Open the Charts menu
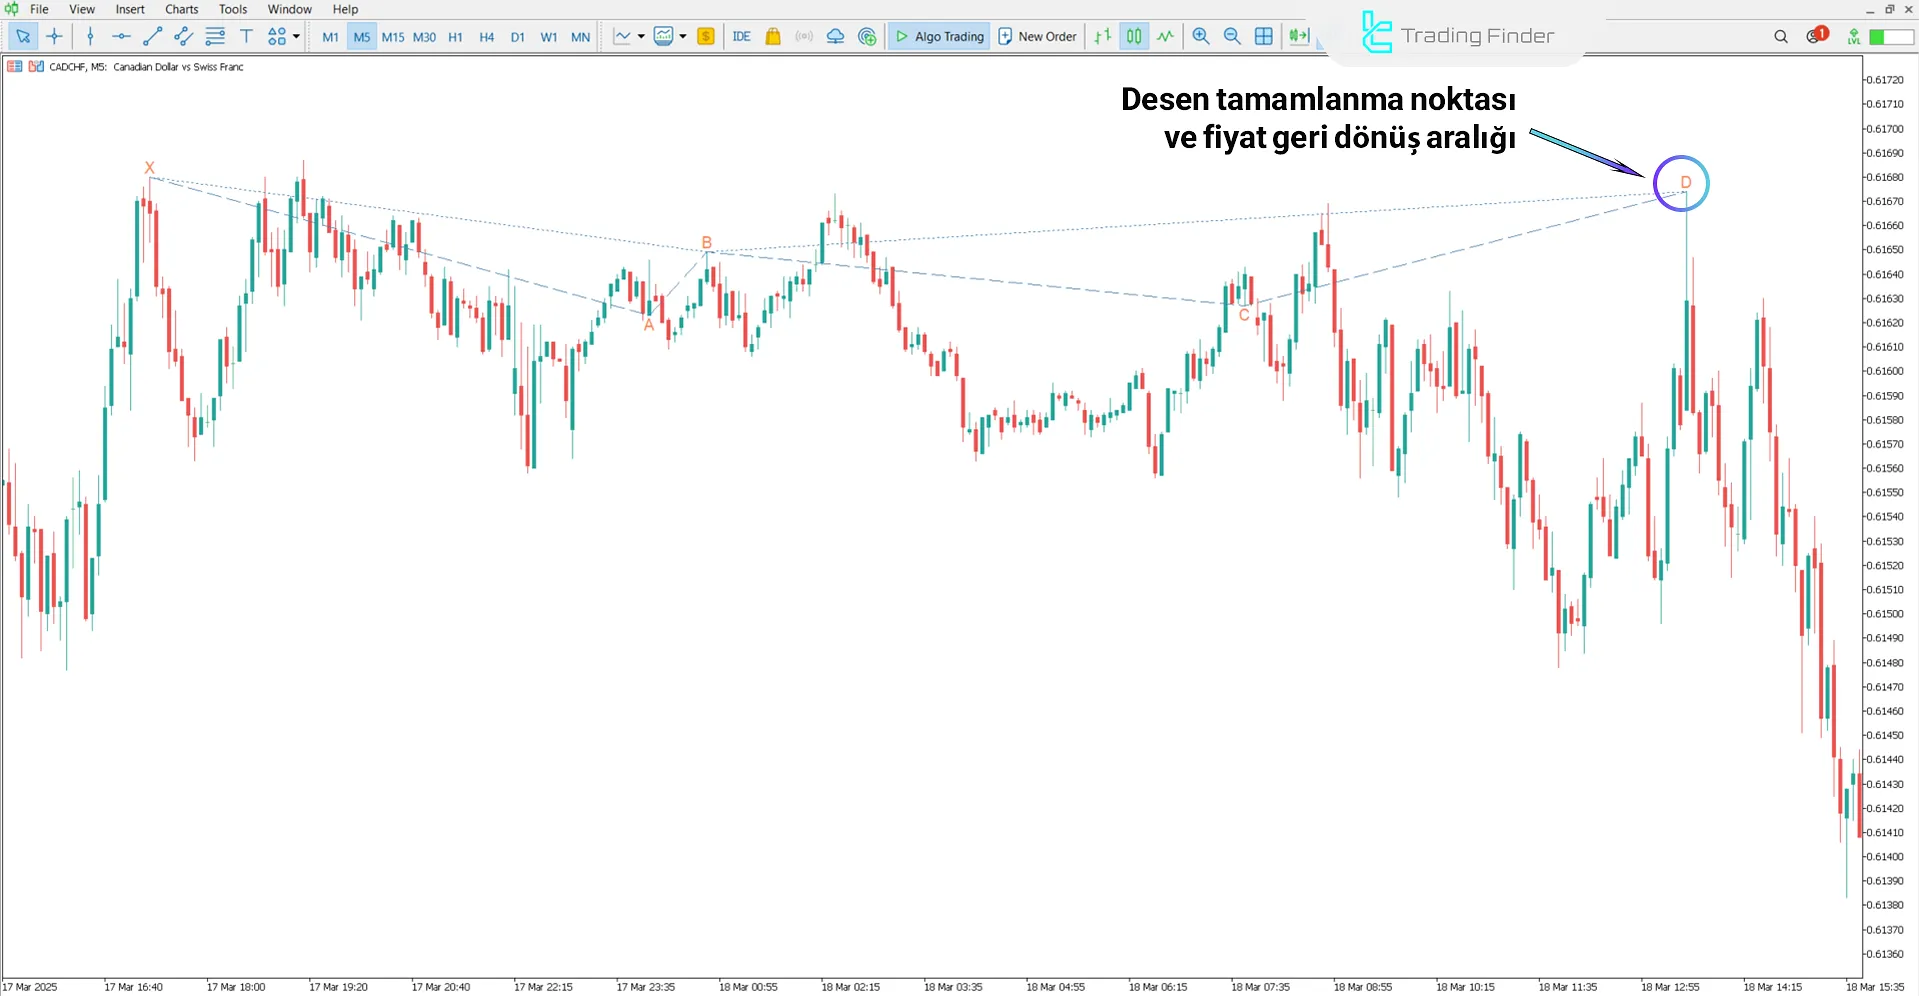The height and width of the screenshot is (996, 1919). coord(181,9)
